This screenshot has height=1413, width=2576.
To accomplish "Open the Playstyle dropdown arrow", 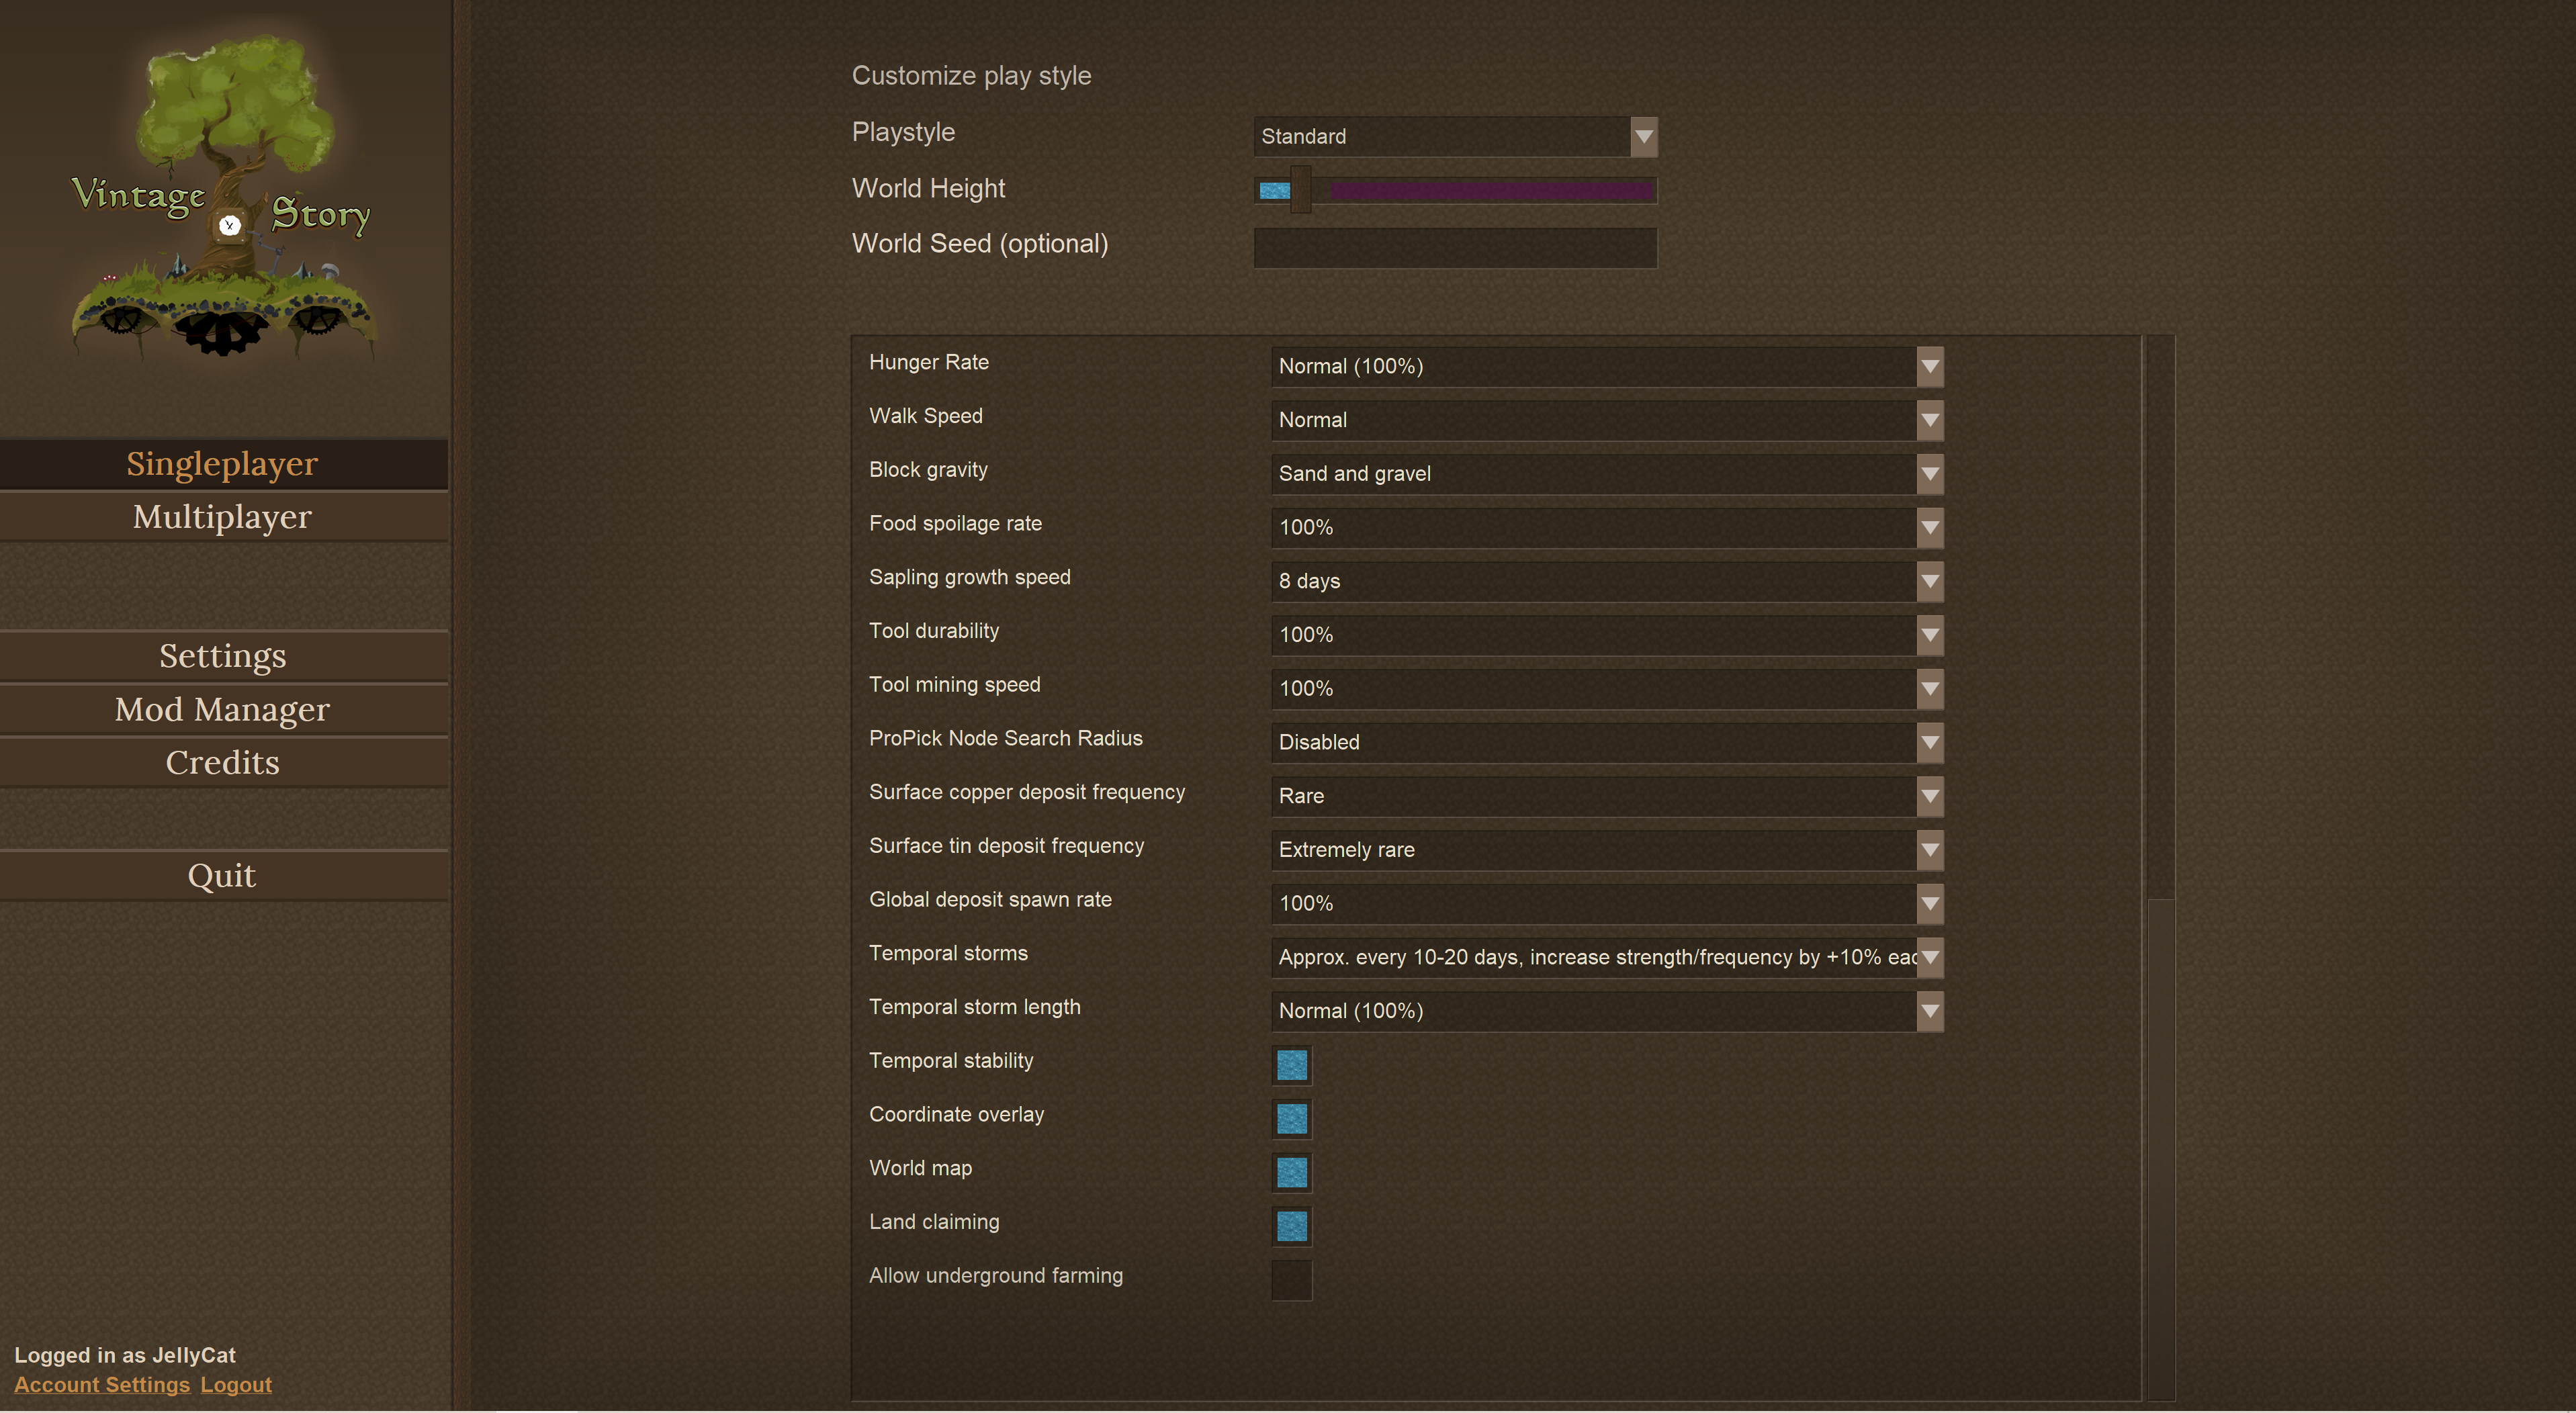I will pyautogui.click(x=1643, y=137).
